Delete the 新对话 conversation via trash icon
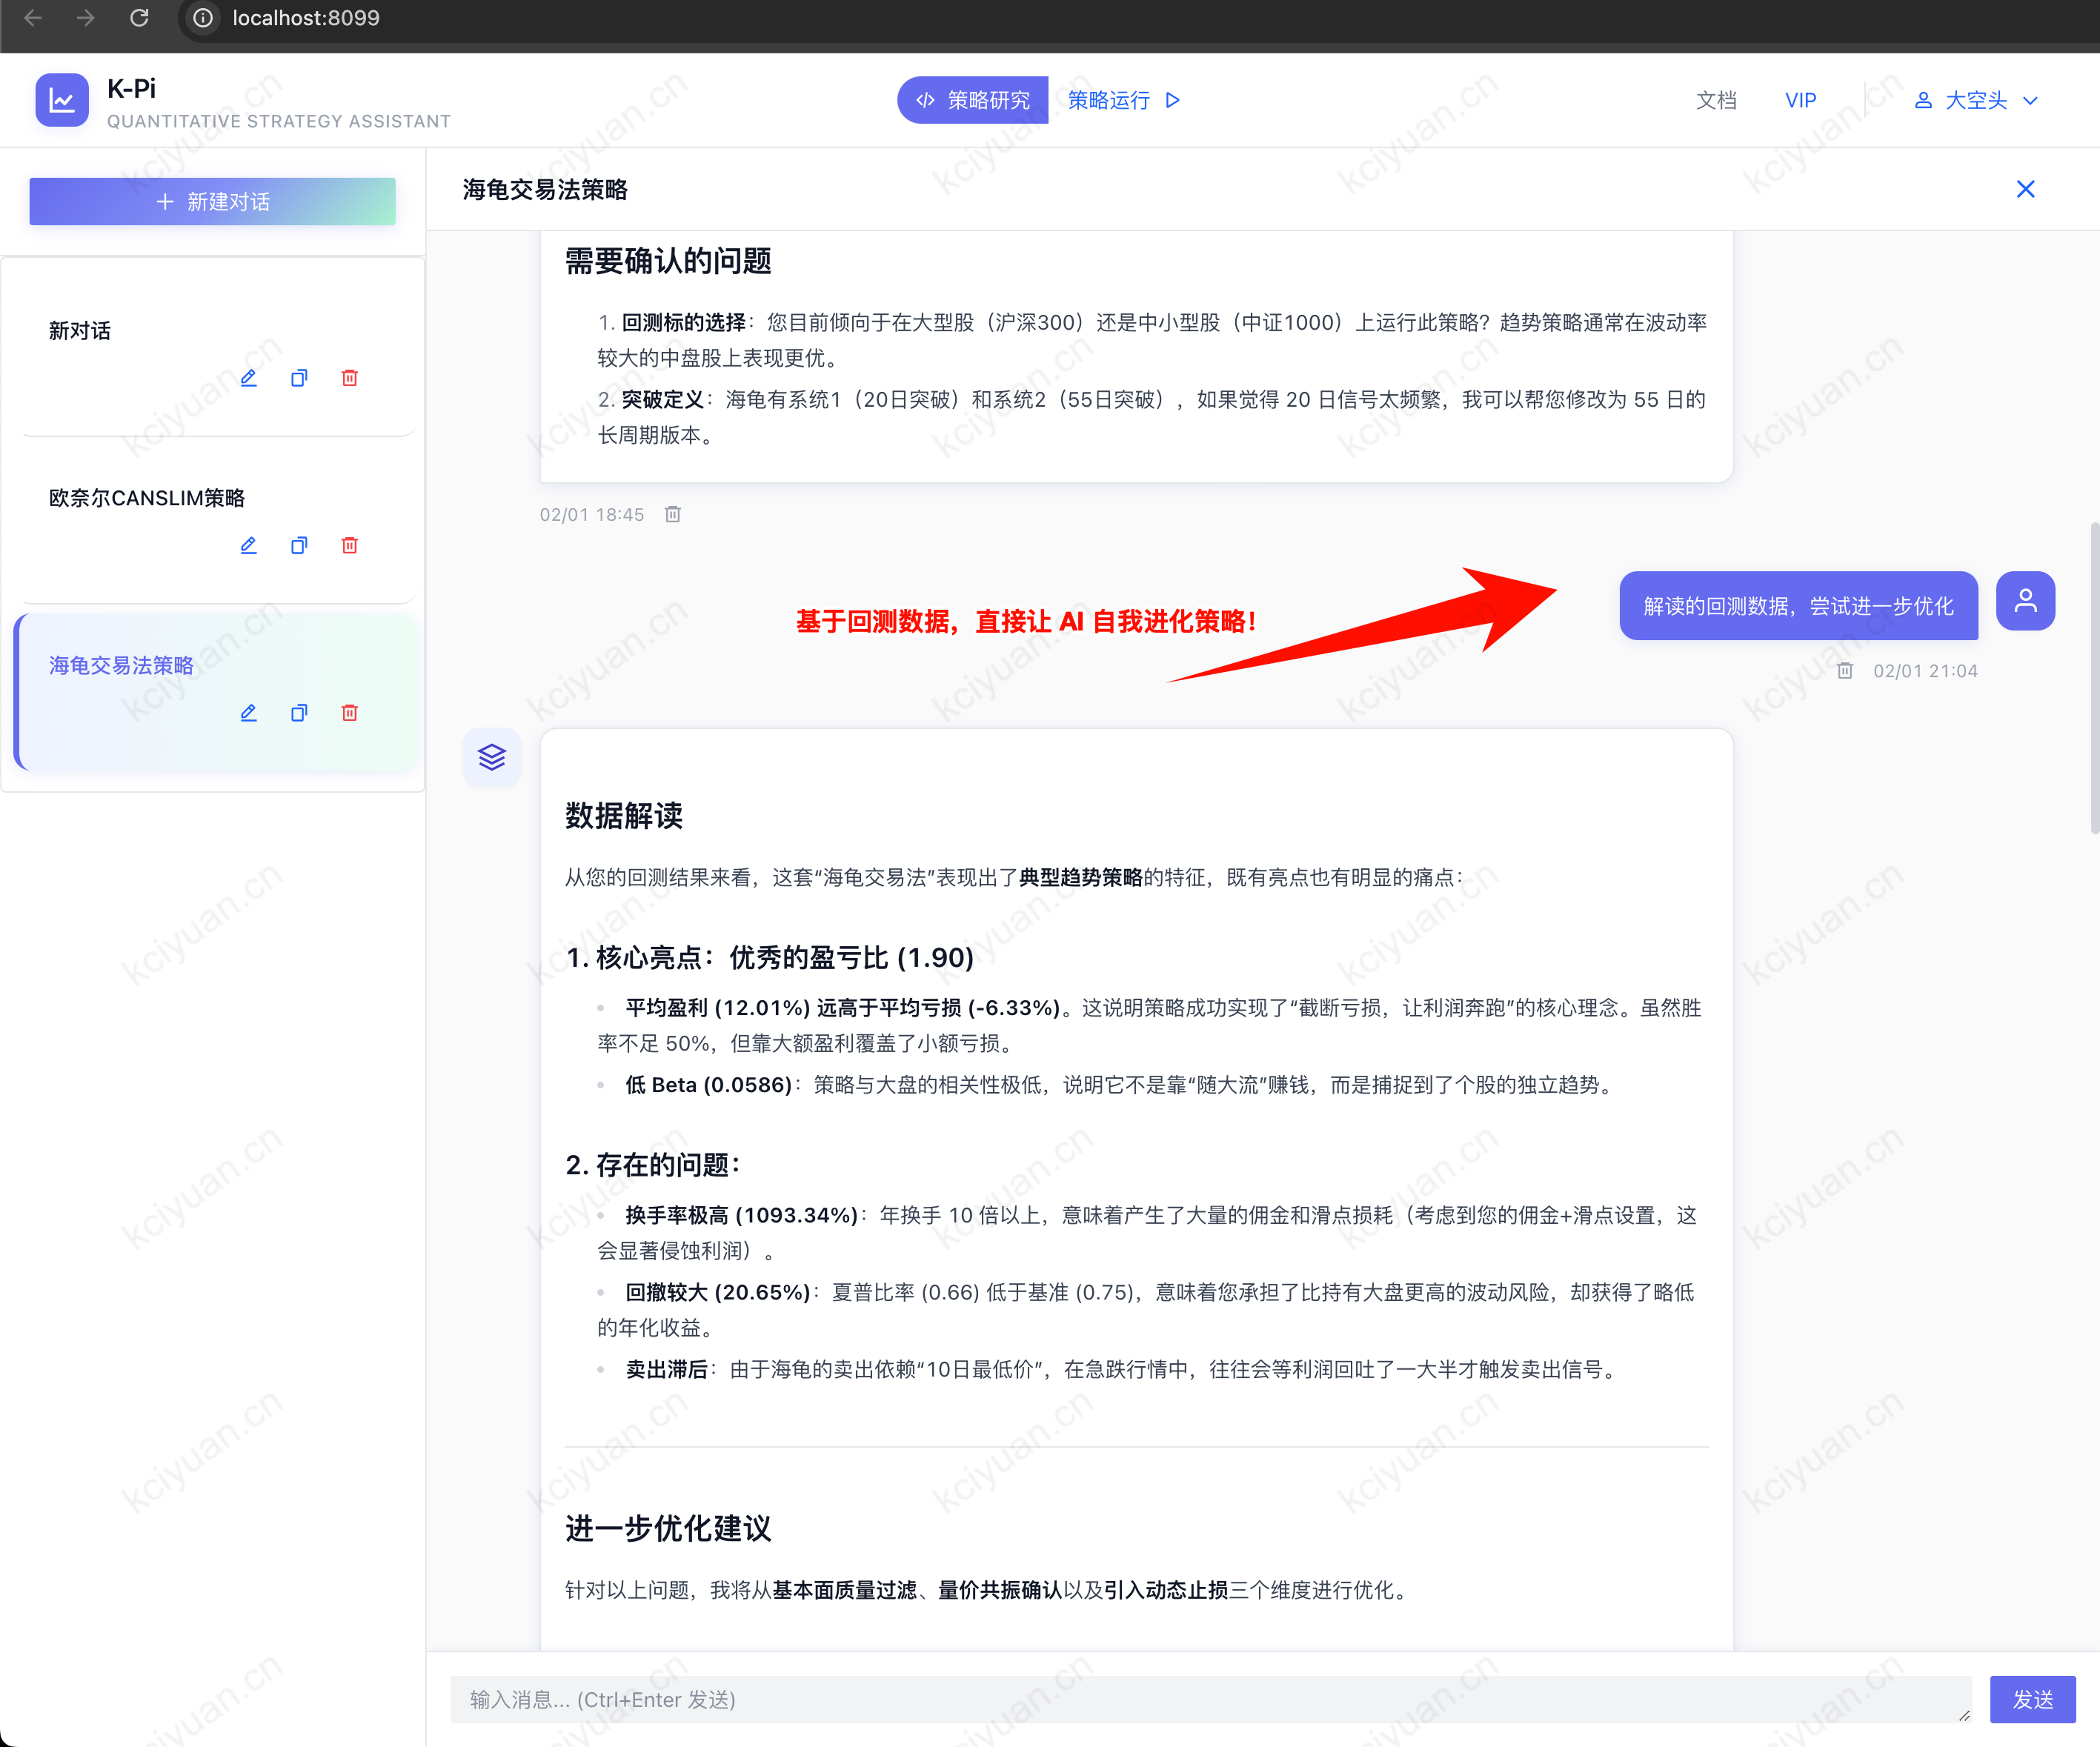 (x=349, y=378)
